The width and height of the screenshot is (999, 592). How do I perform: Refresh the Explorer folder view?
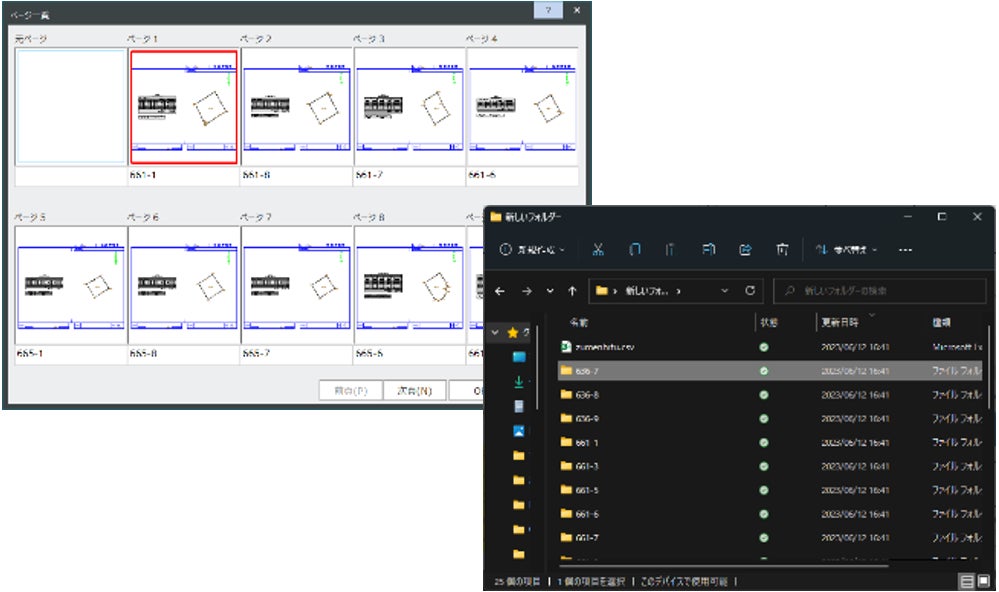click(750, 291)
